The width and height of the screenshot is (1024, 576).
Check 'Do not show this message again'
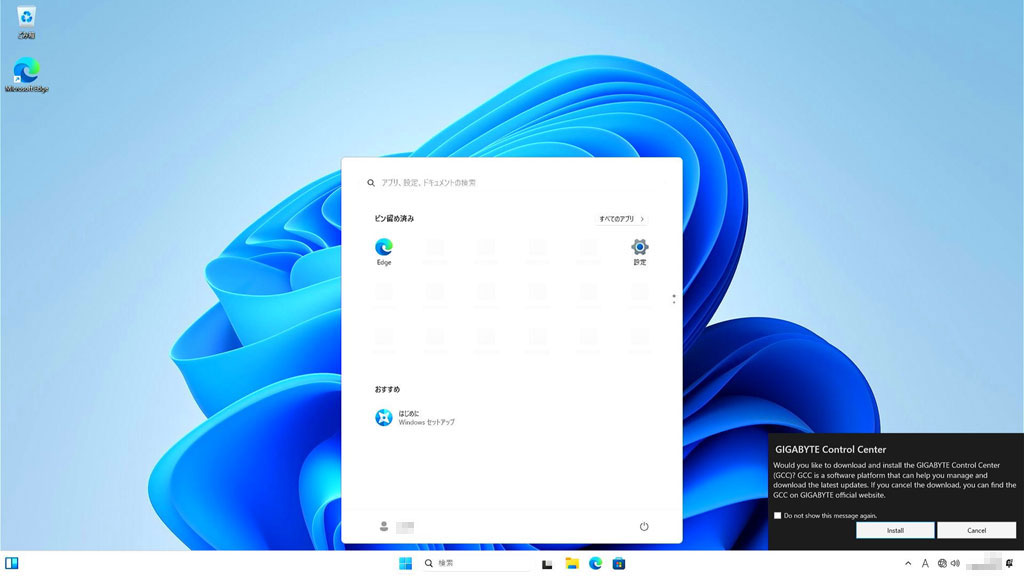(x=778, y=516)
